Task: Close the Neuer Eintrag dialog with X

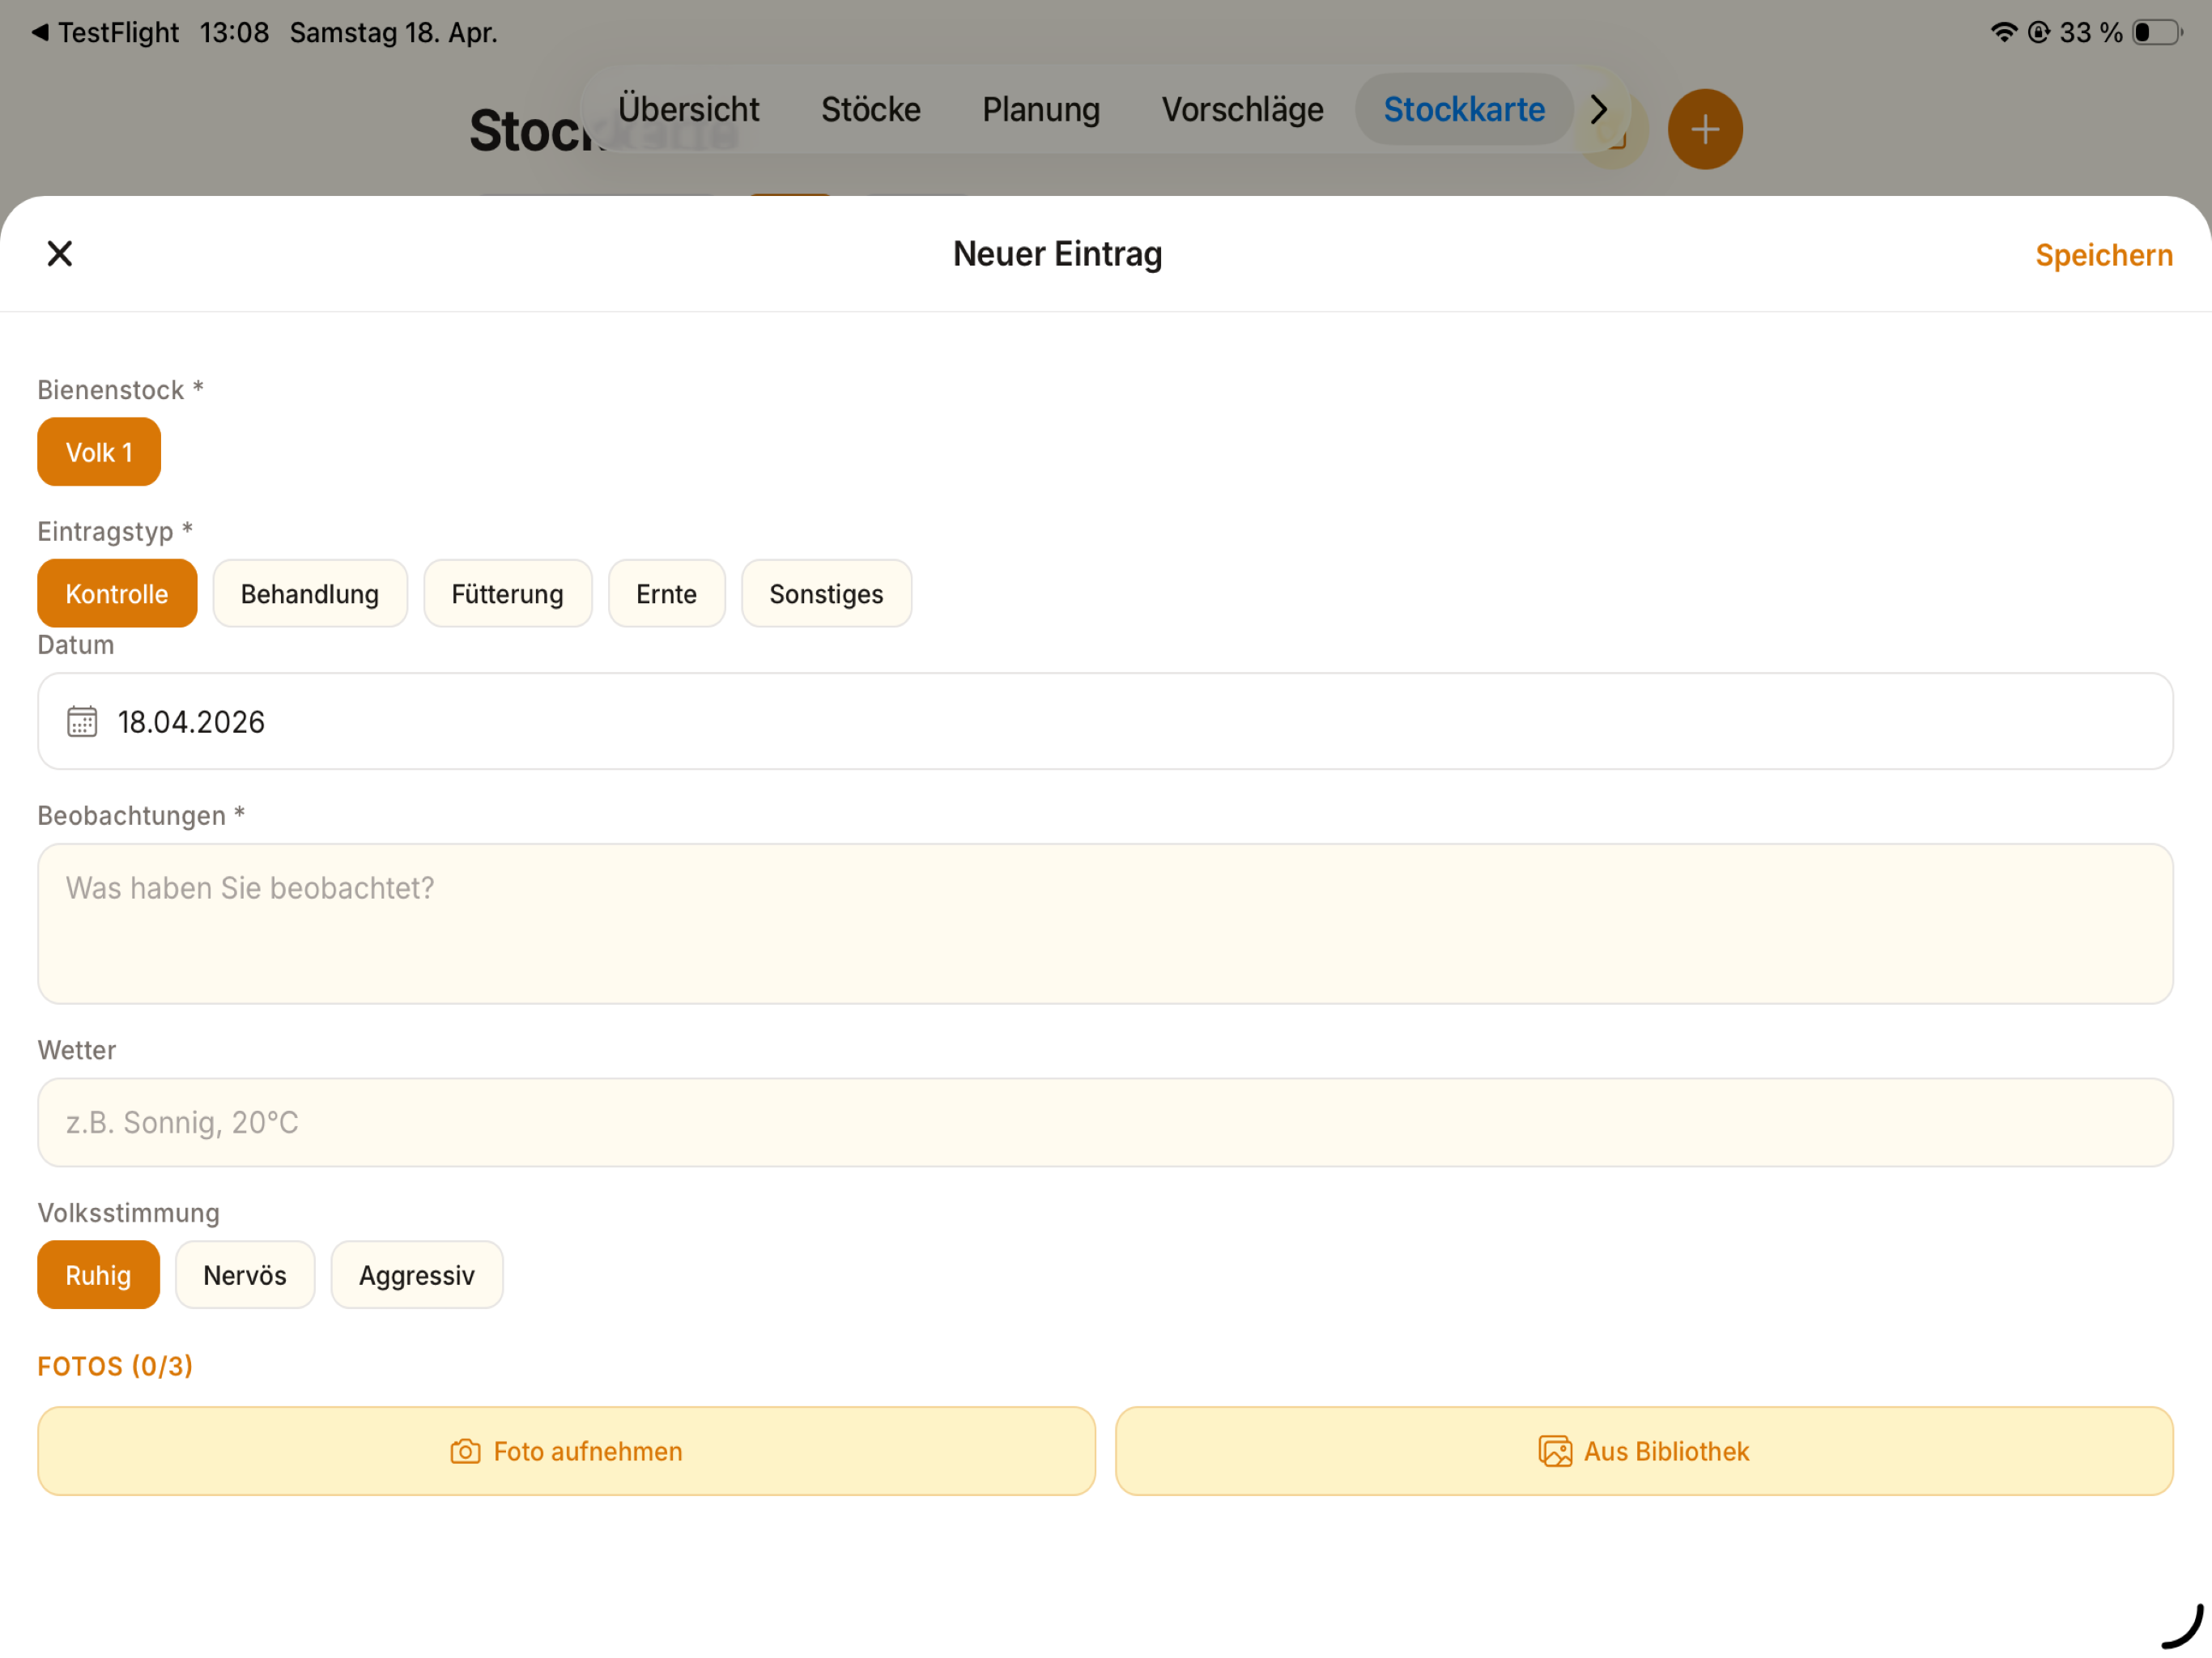Action: 60,254
